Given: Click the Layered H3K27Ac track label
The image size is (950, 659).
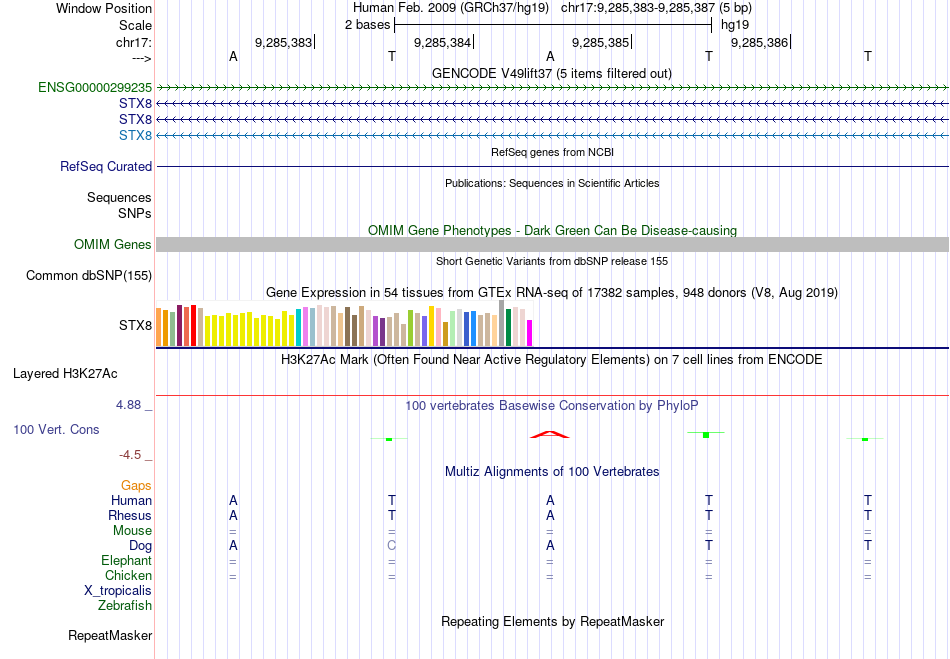Looking at the screenshot, I should tap(65, 374).
